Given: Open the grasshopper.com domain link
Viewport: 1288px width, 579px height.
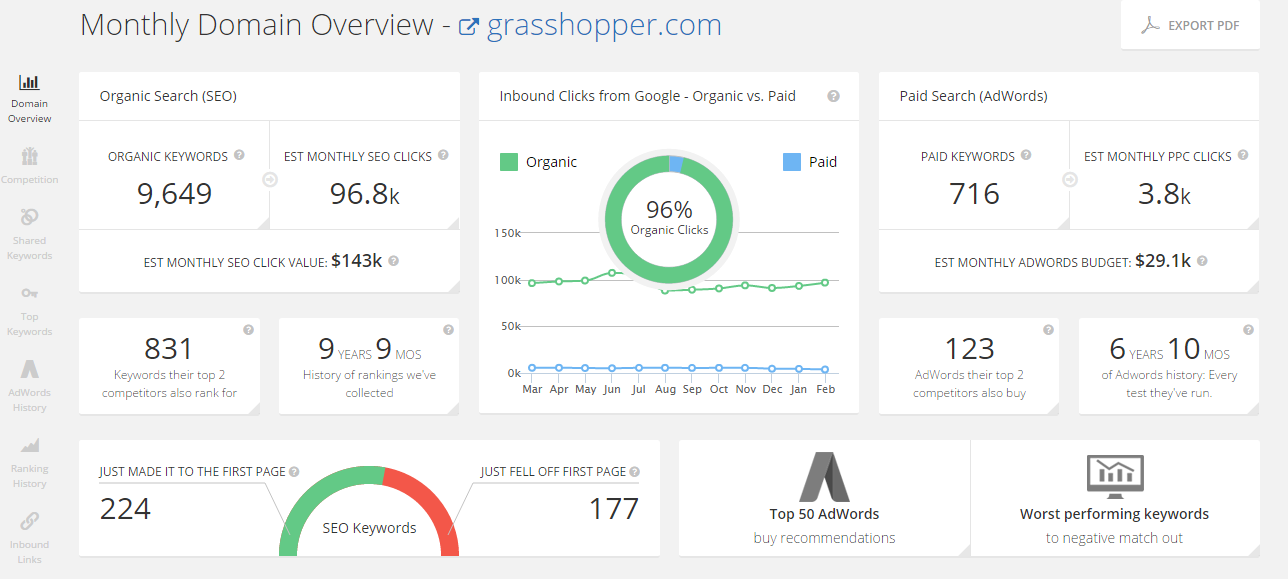Looking at the screenshot, I should pyautogui.click(x=604, y=26).
